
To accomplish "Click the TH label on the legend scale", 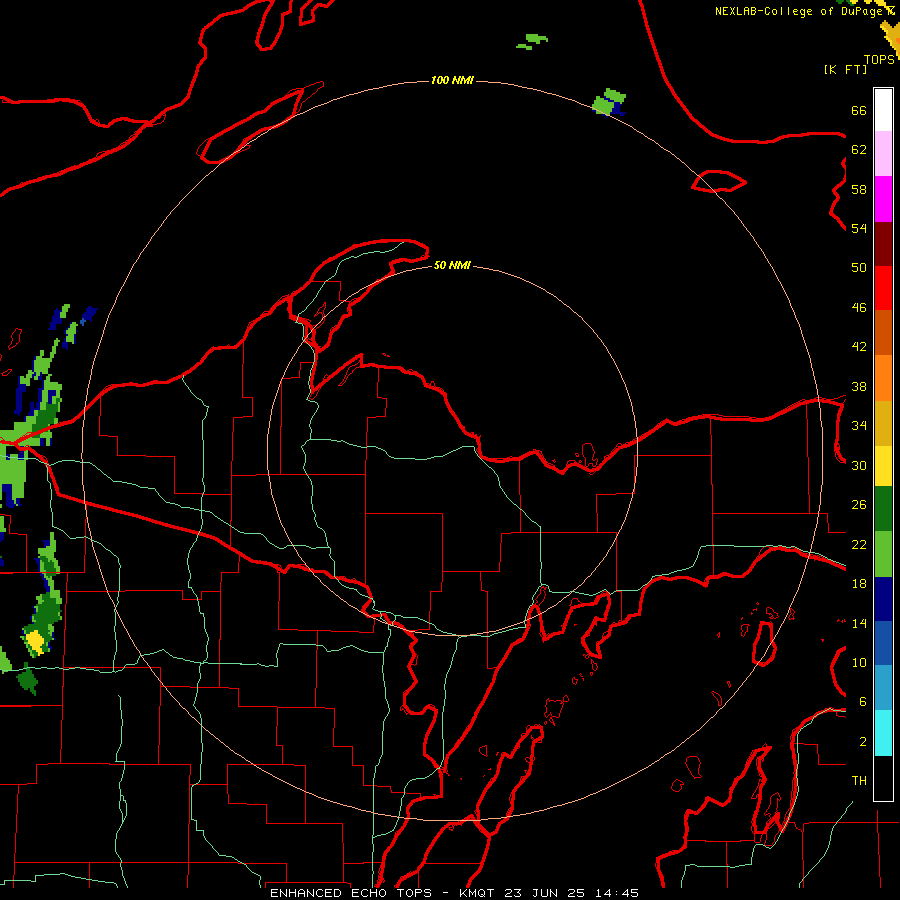I will pyautogui.click(x=859, y=781).
